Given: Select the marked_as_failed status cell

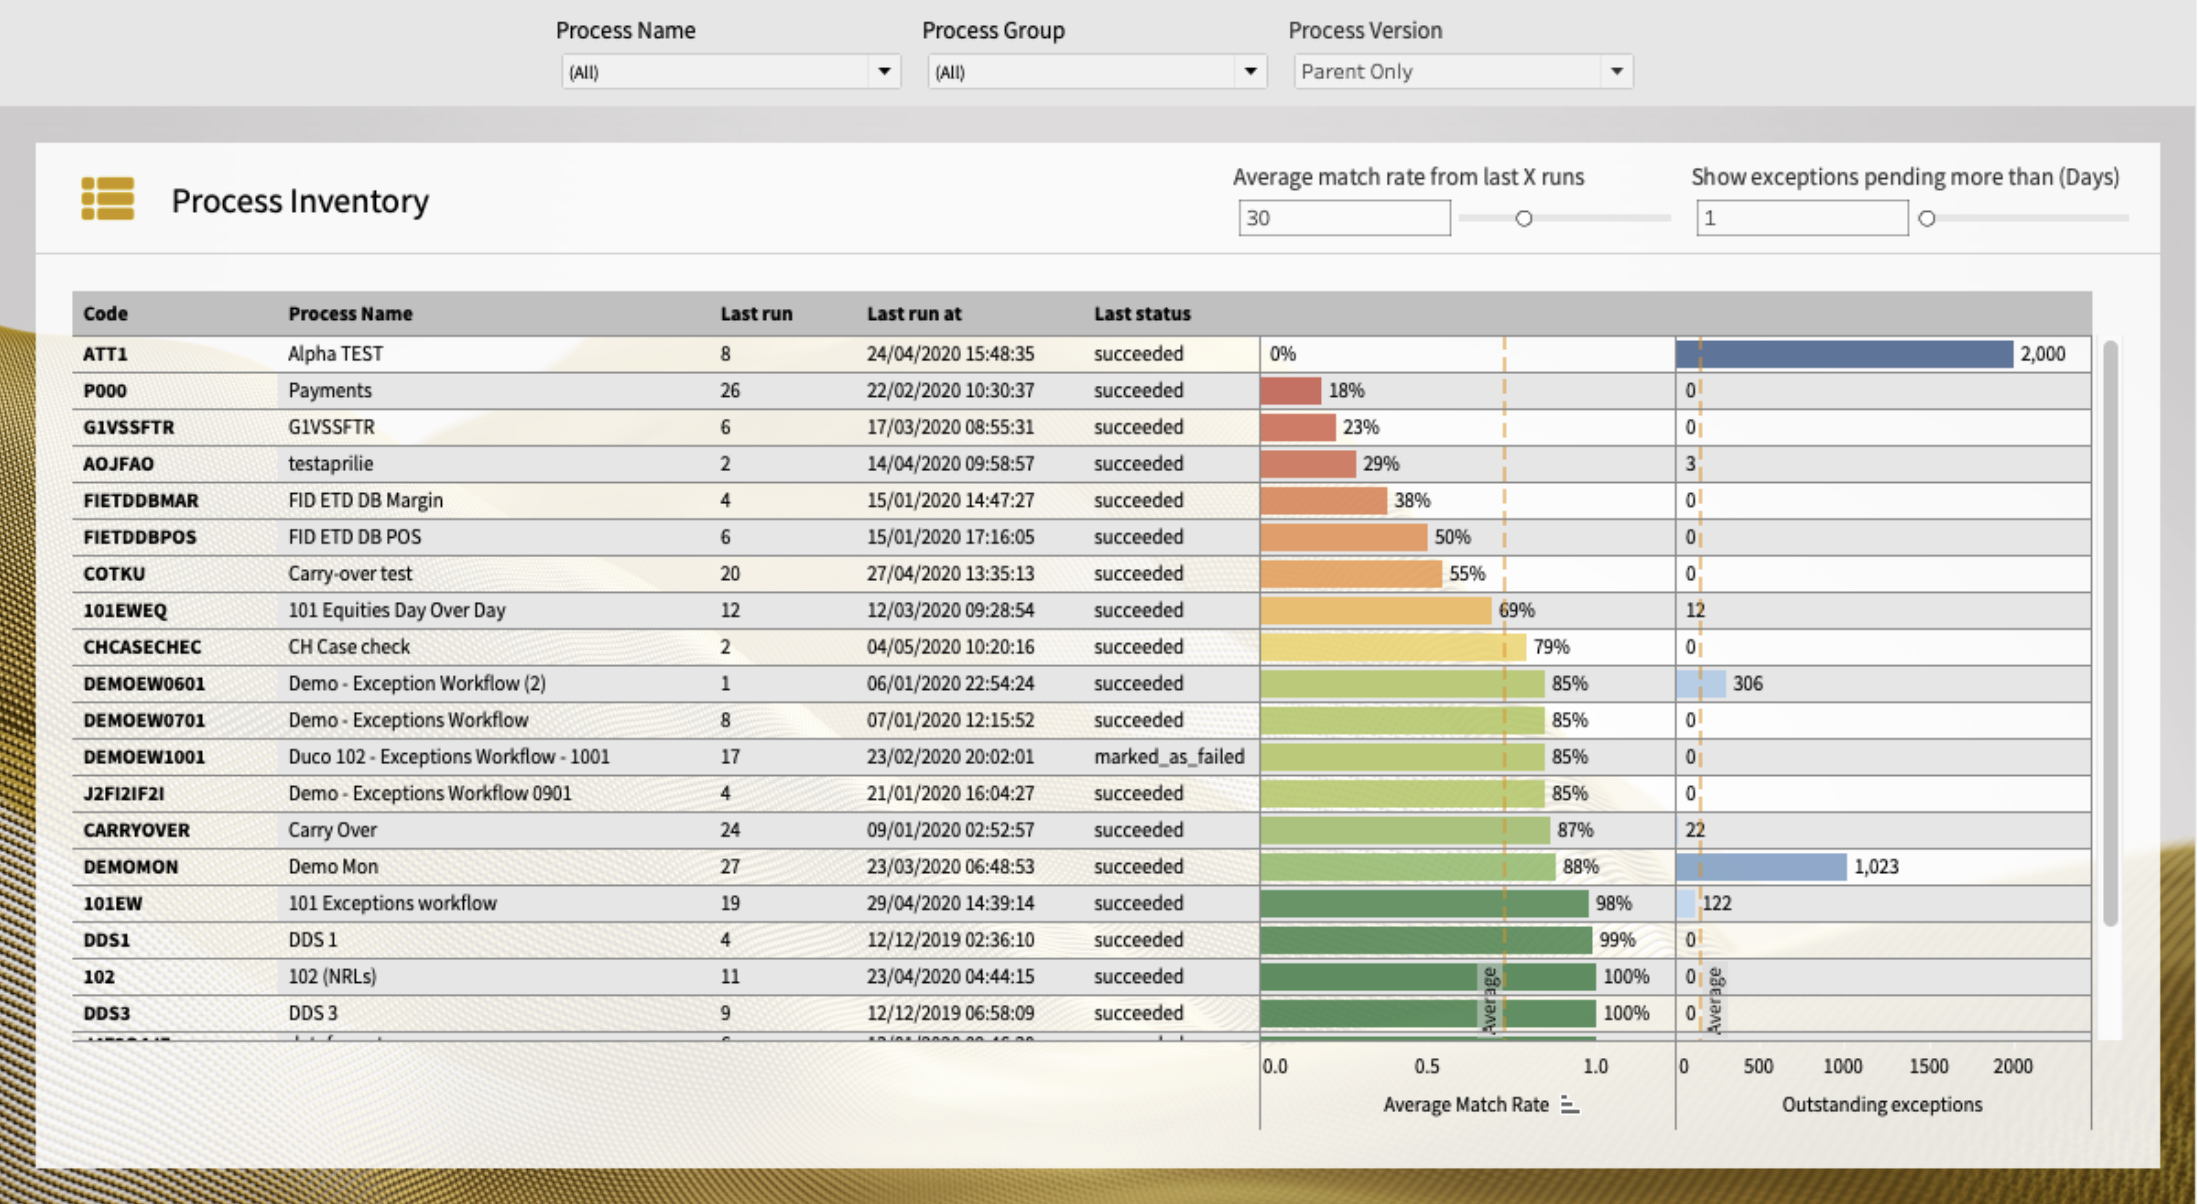Looking at the screenshot, I should [x=1168, y=757].
